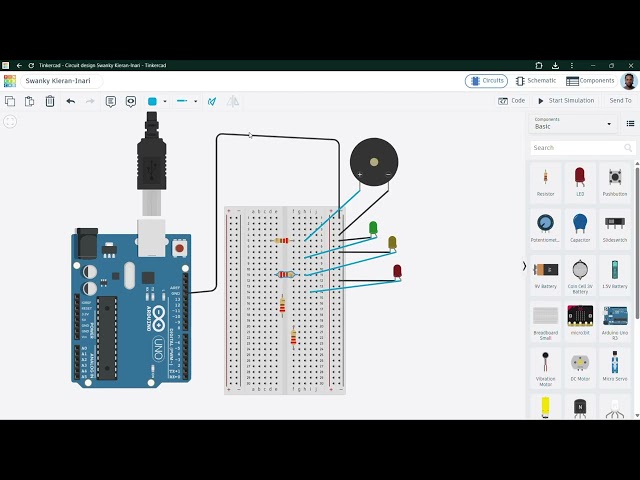
Task: Open the Code editor
Action: click(511, 100)
